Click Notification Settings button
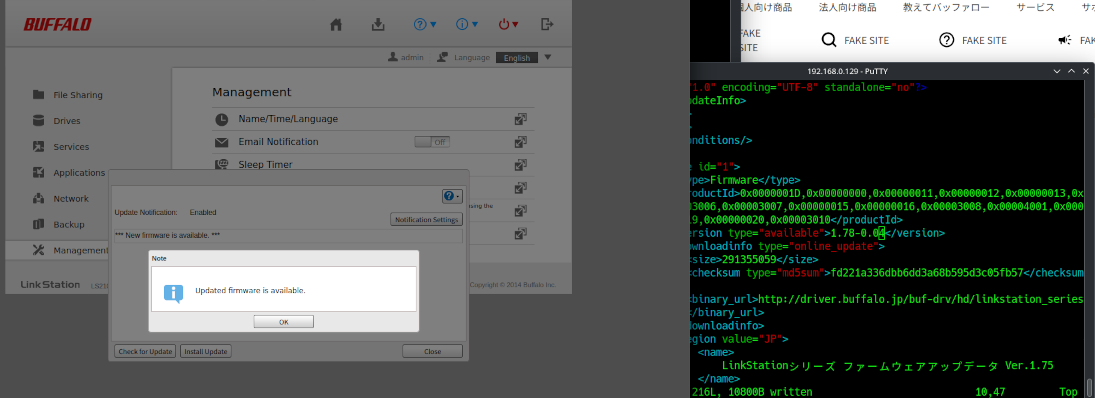 [x=426, y=220]
